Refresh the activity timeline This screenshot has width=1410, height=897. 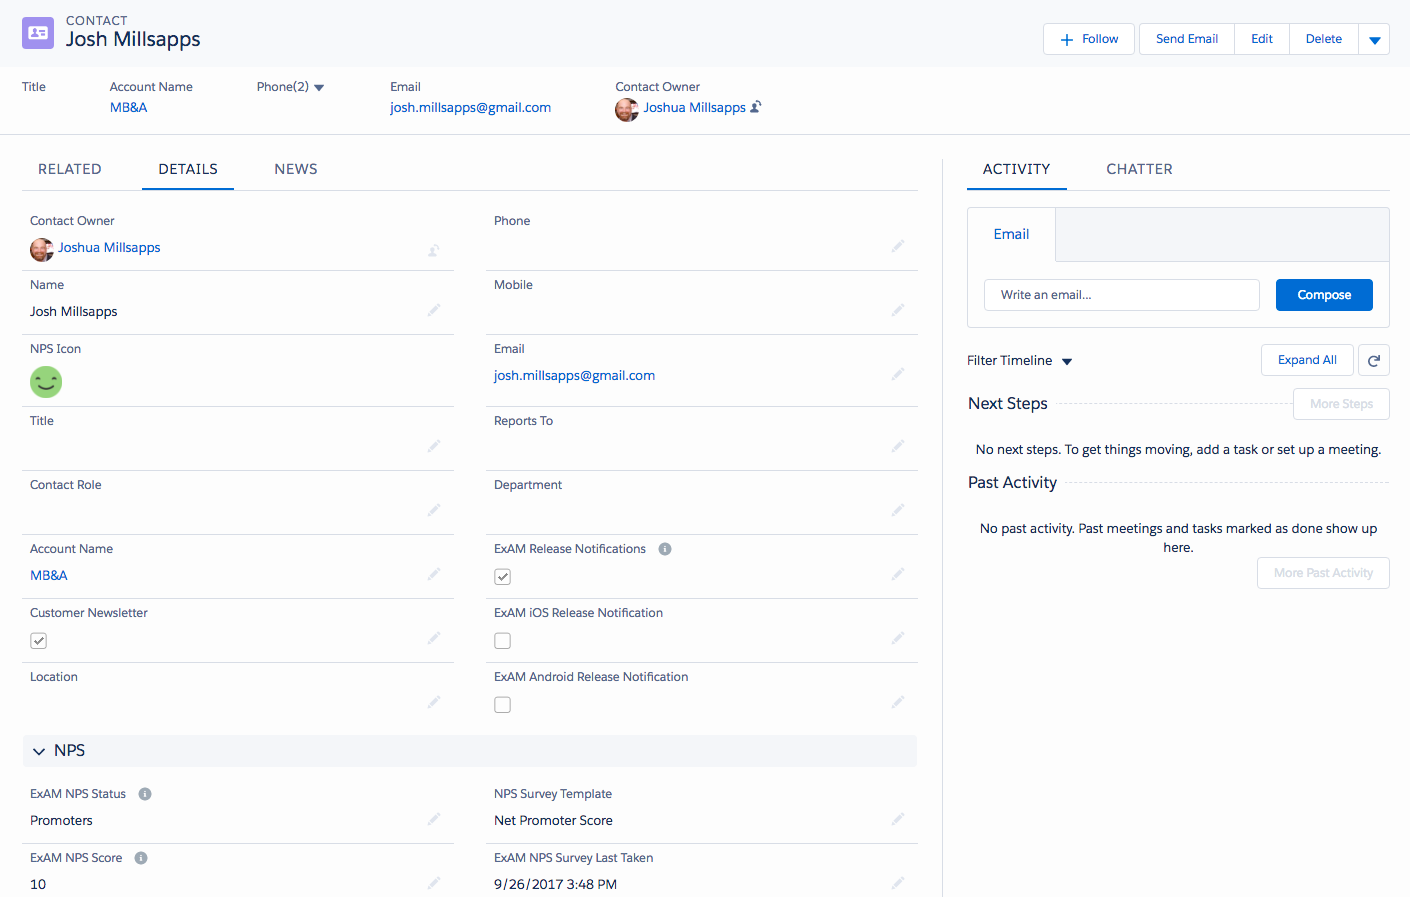1374,360
